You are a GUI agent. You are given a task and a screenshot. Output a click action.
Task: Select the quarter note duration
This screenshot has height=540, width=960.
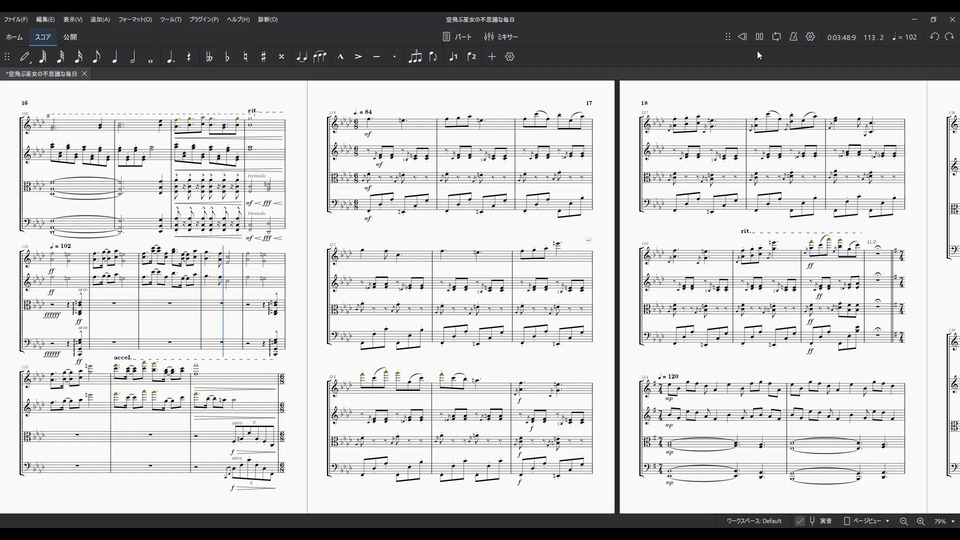(x=114, y=56)
